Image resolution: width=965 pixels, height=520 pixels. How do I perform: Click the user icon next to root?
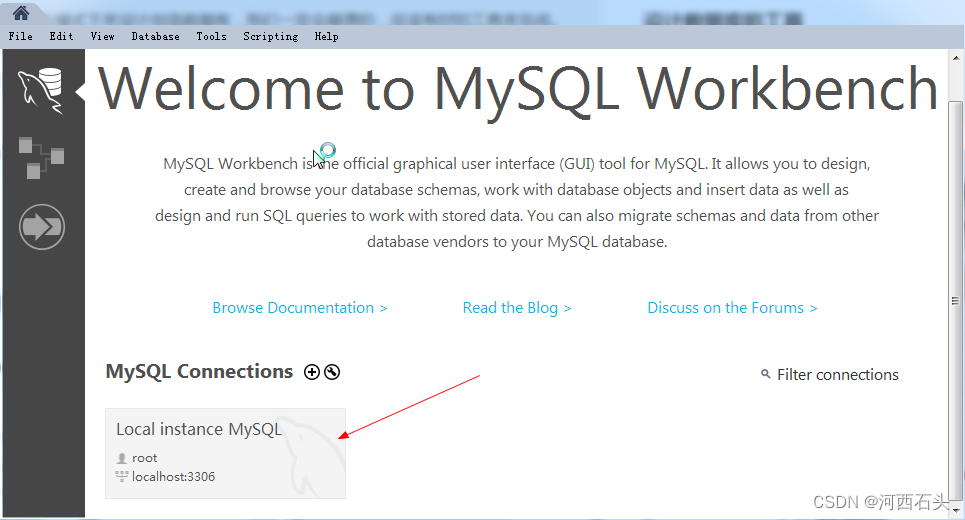point(122,458)
